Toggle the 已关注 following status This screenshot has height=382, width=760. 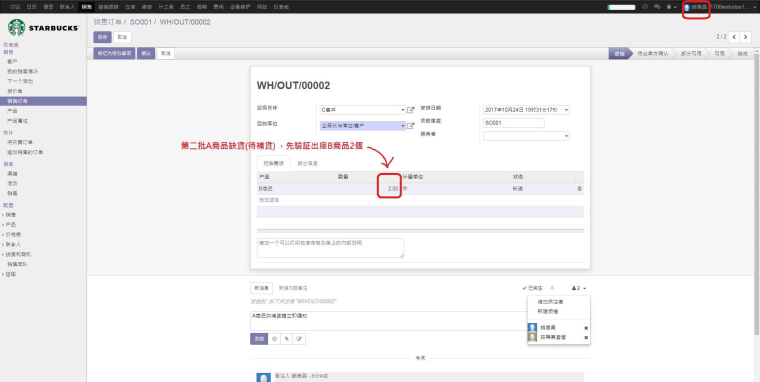pyautogui.click(x=532, y=288)
